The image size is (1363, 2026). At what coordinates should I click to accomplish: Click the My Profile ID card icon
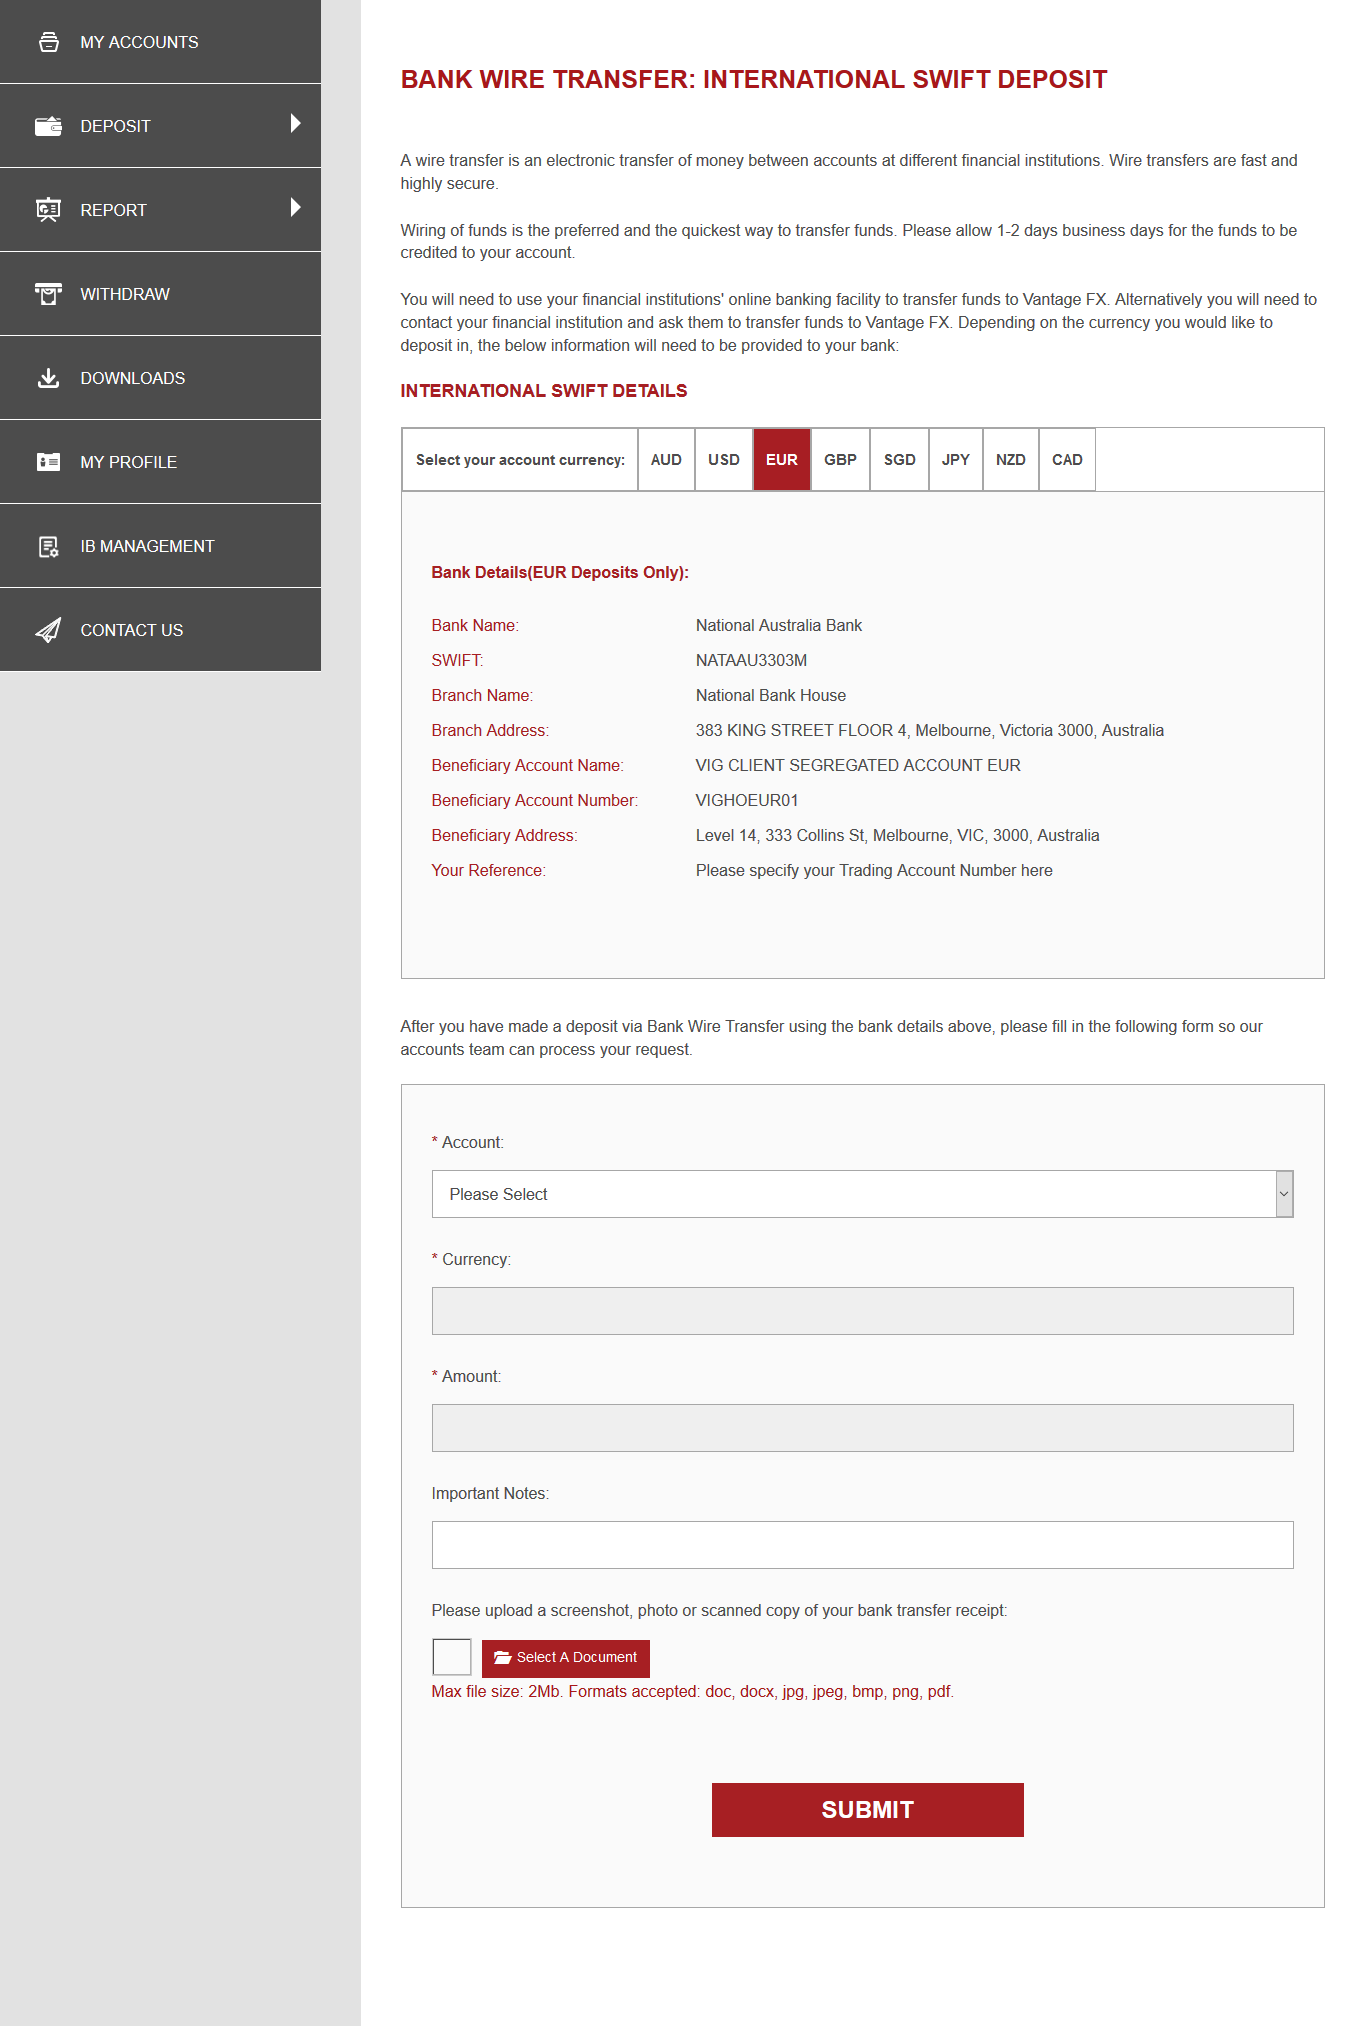coord(48,462)
